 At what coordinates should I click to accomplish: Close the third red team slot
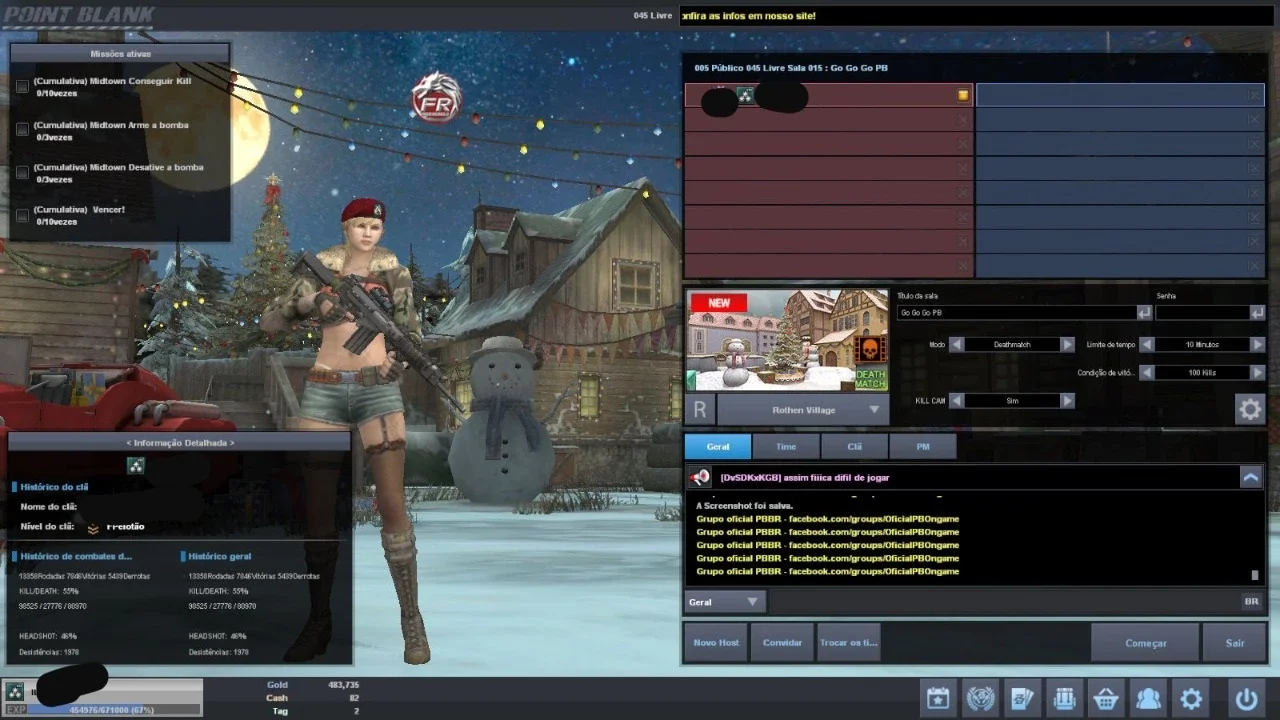[x=963, y=144]
